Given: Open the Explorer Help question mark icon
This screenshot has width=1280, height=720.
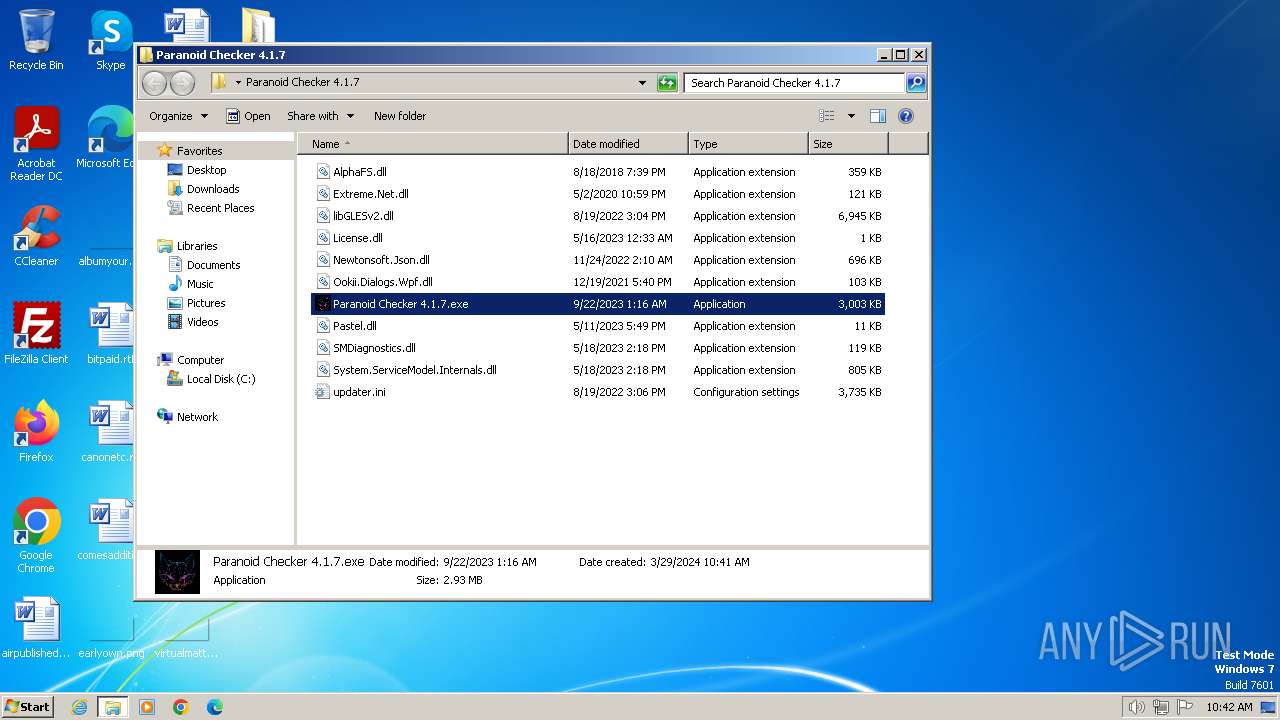Looking at the screenshot, I should (906, 116).
